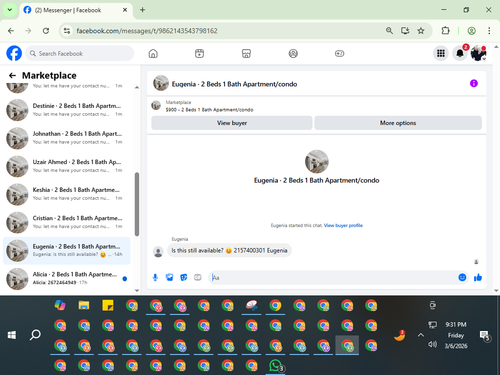
Task: Open File Explorer from taskbar
Action: [84, 305]
